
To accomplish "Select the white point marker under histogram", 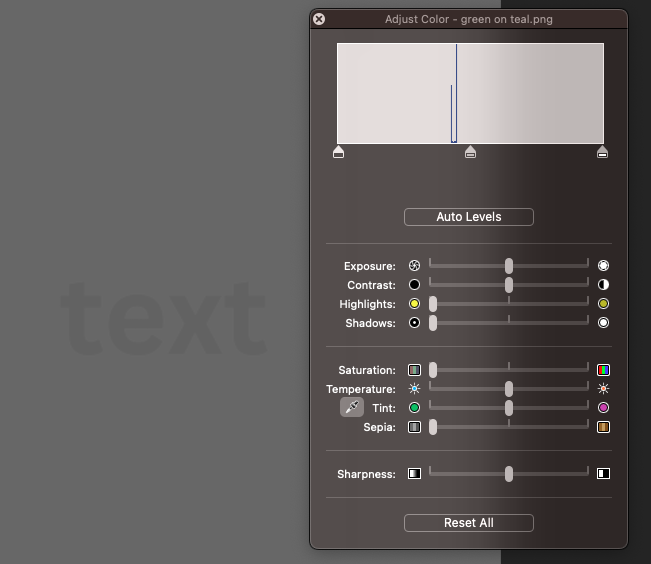I will (602, 152).
